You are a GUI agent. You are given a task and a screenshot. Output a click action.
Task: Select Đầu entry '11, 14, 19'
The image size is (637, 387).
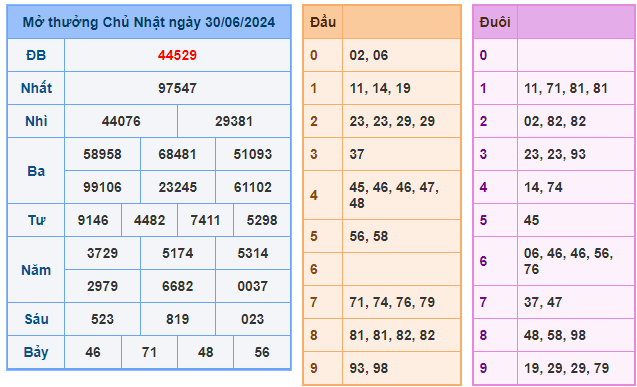click(x=380, y=88)
